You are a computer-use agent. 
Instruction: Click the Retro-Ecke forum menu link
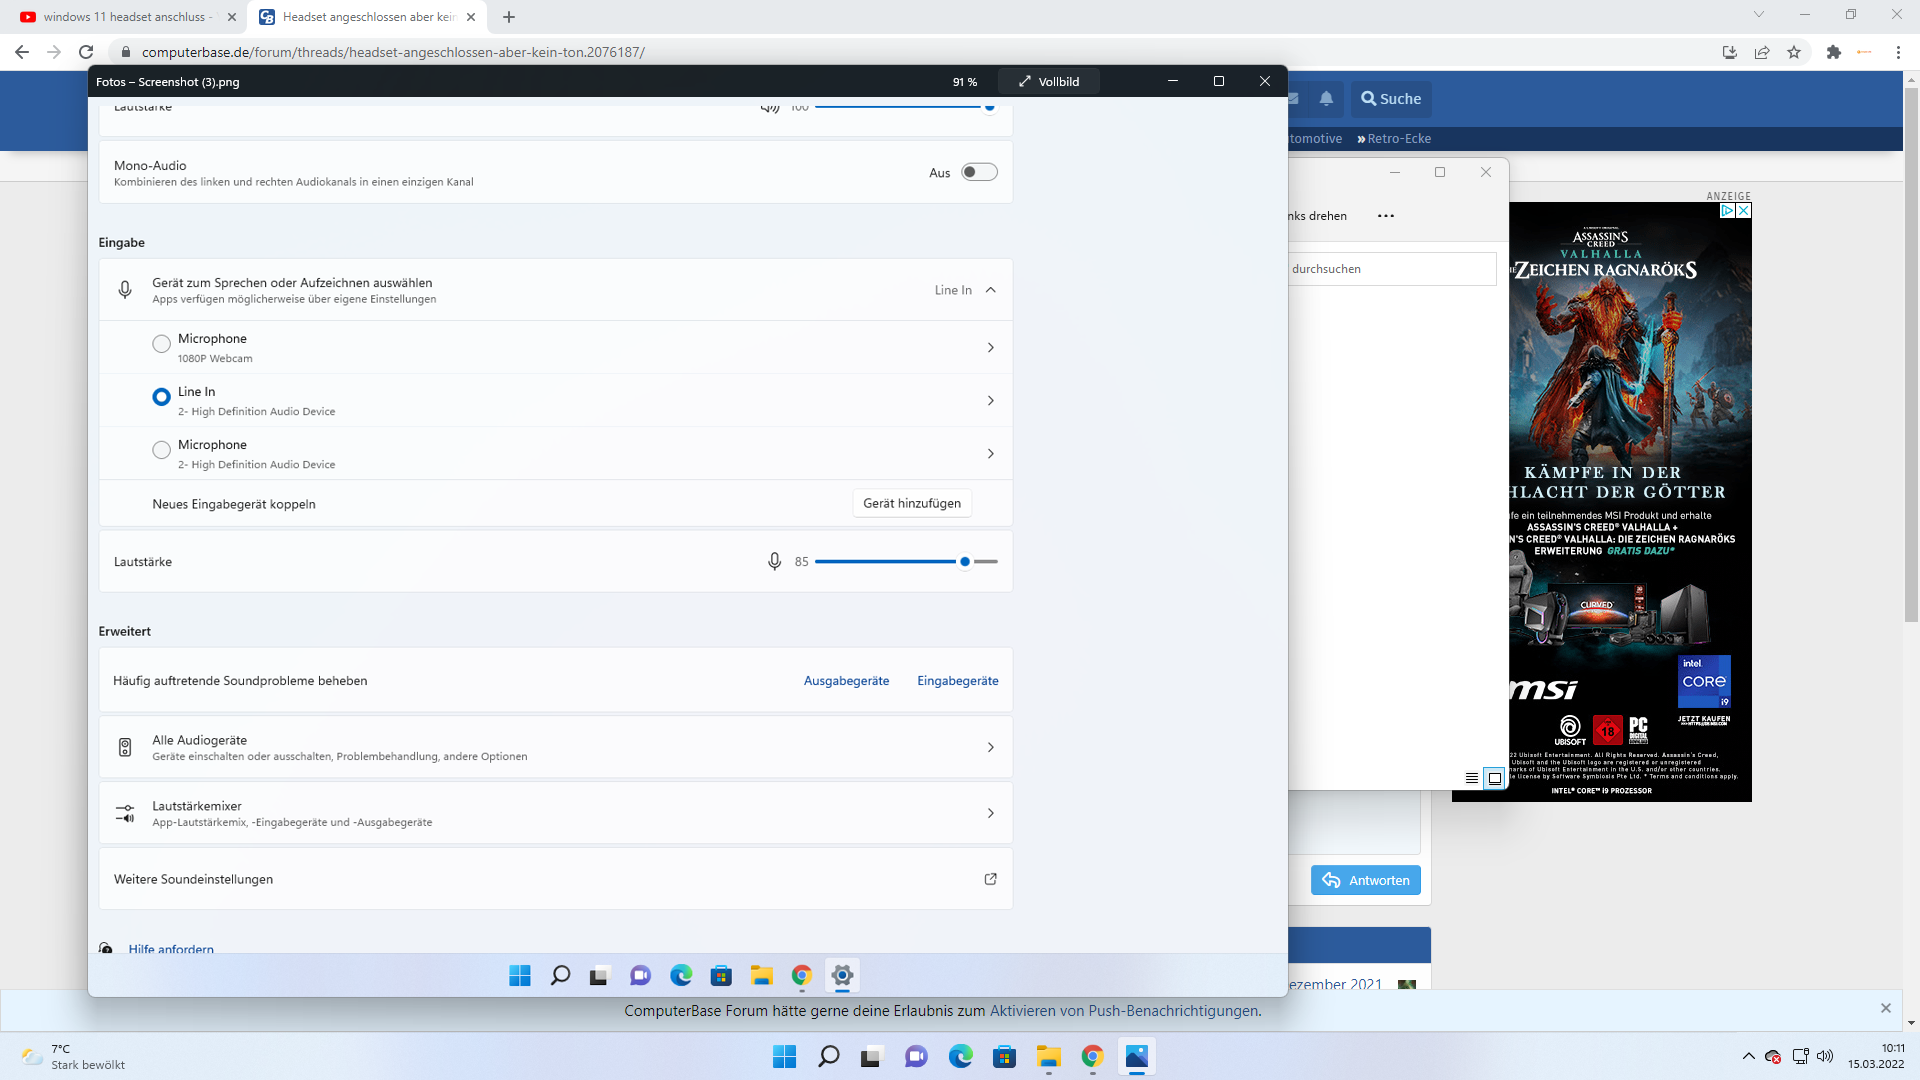tap(1398, 139)
